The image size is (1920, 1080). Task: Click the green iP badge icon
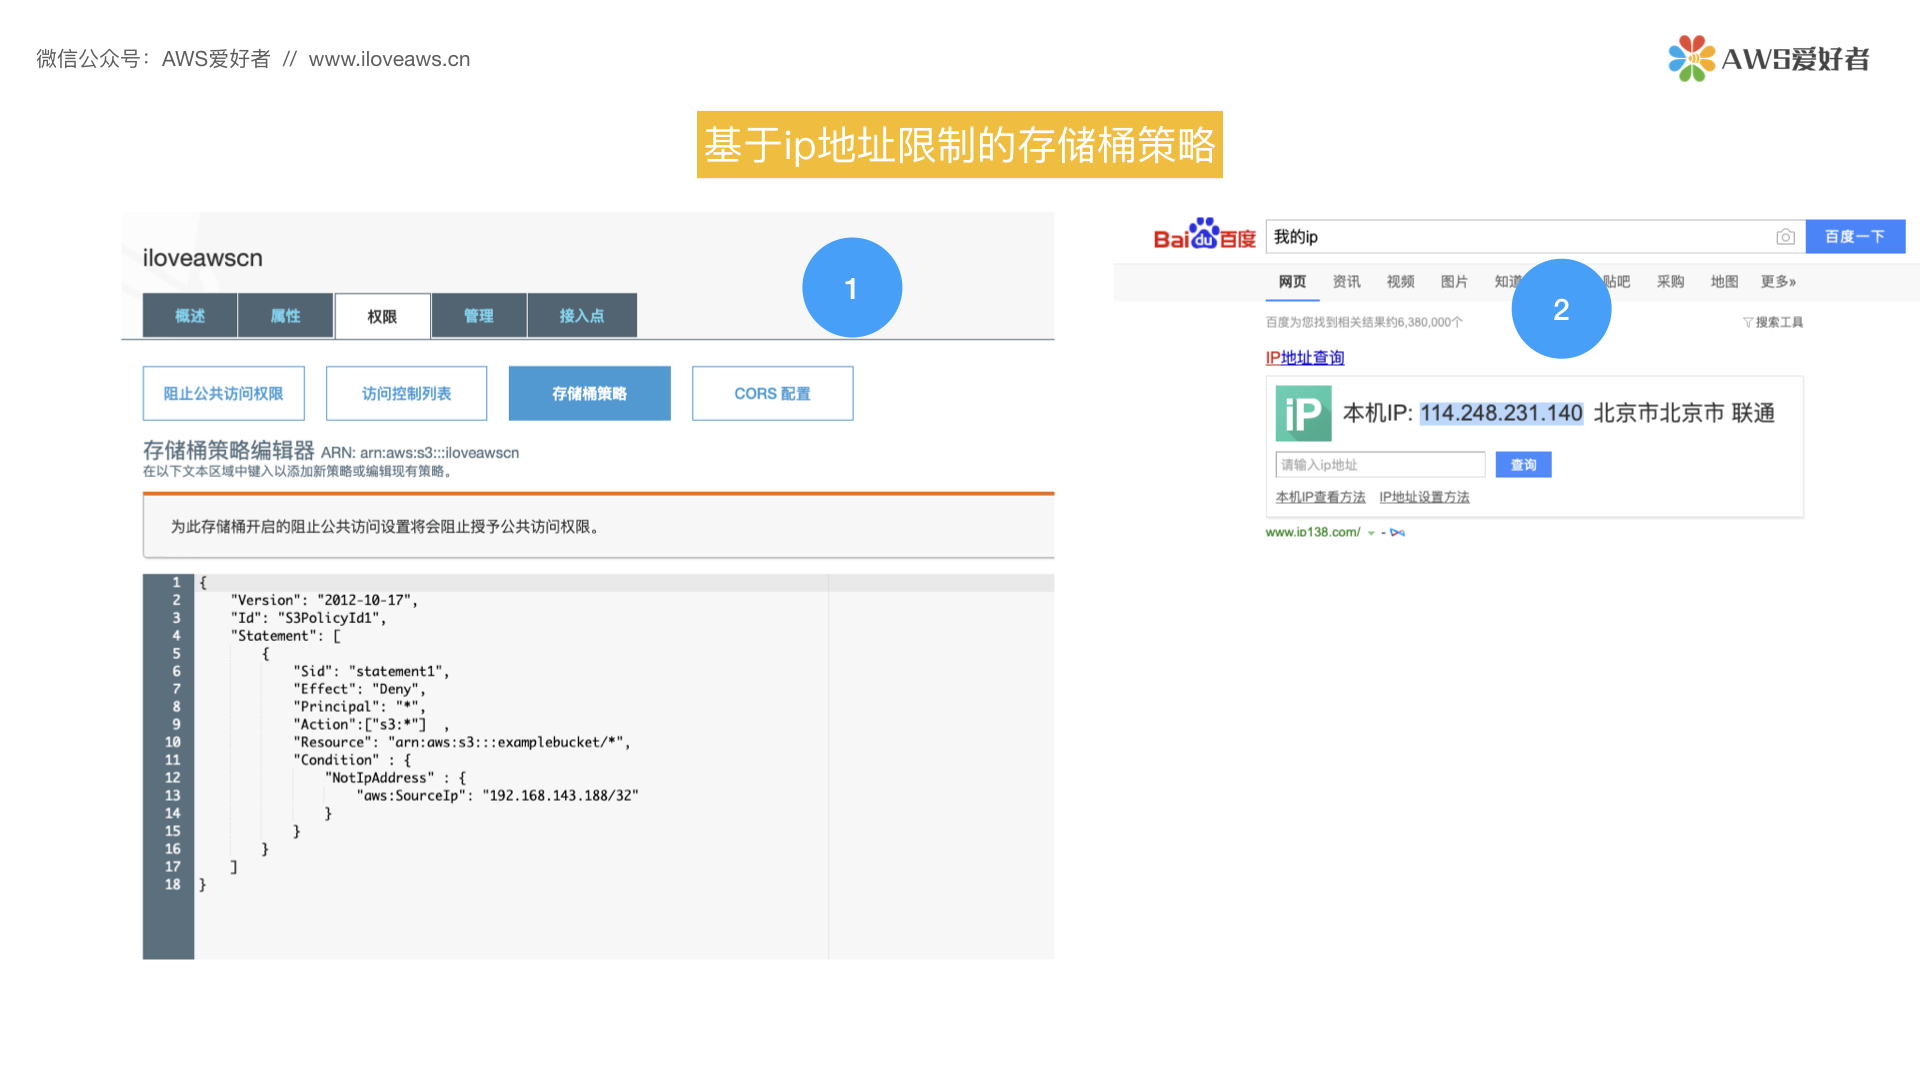[1302, 413]
